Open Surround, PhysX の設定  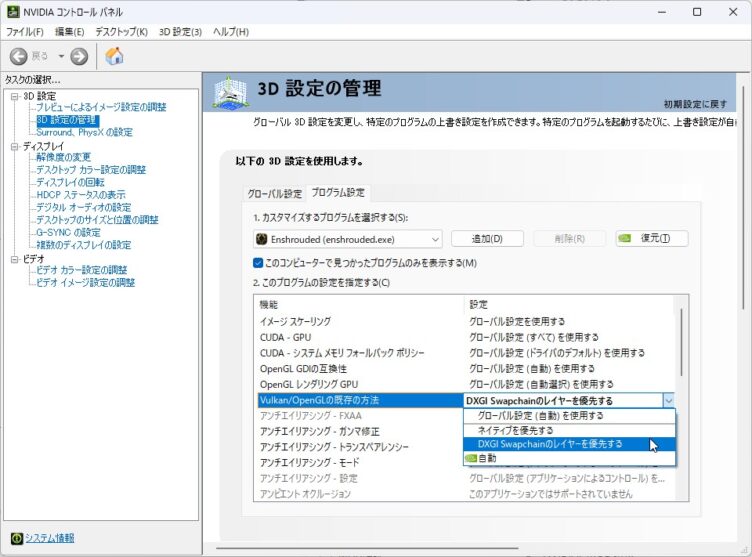[x=84, y=132]
